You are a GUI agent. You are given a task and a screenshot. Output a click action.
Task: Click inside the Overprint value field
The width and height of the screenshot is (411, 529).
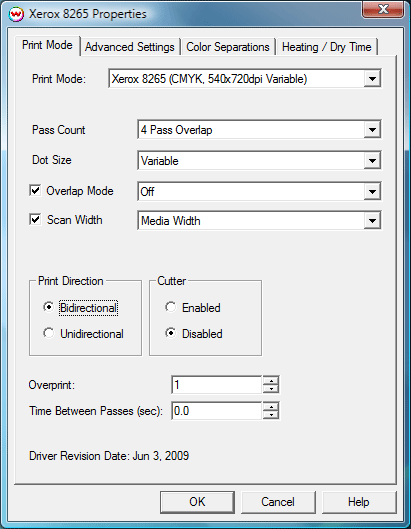pyautogui.click(x=217, y=385)
